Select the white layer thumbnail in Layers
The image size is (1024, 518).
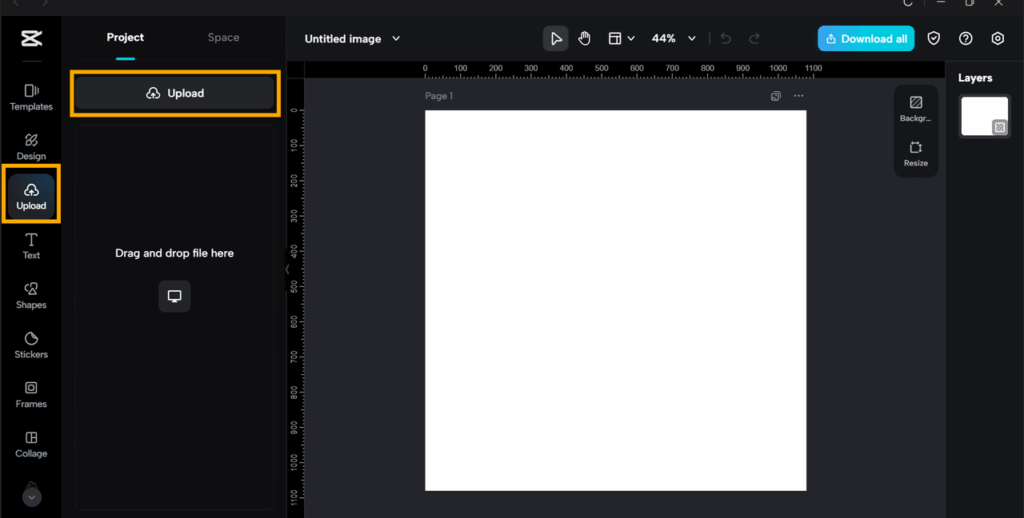tap(984, 116)
